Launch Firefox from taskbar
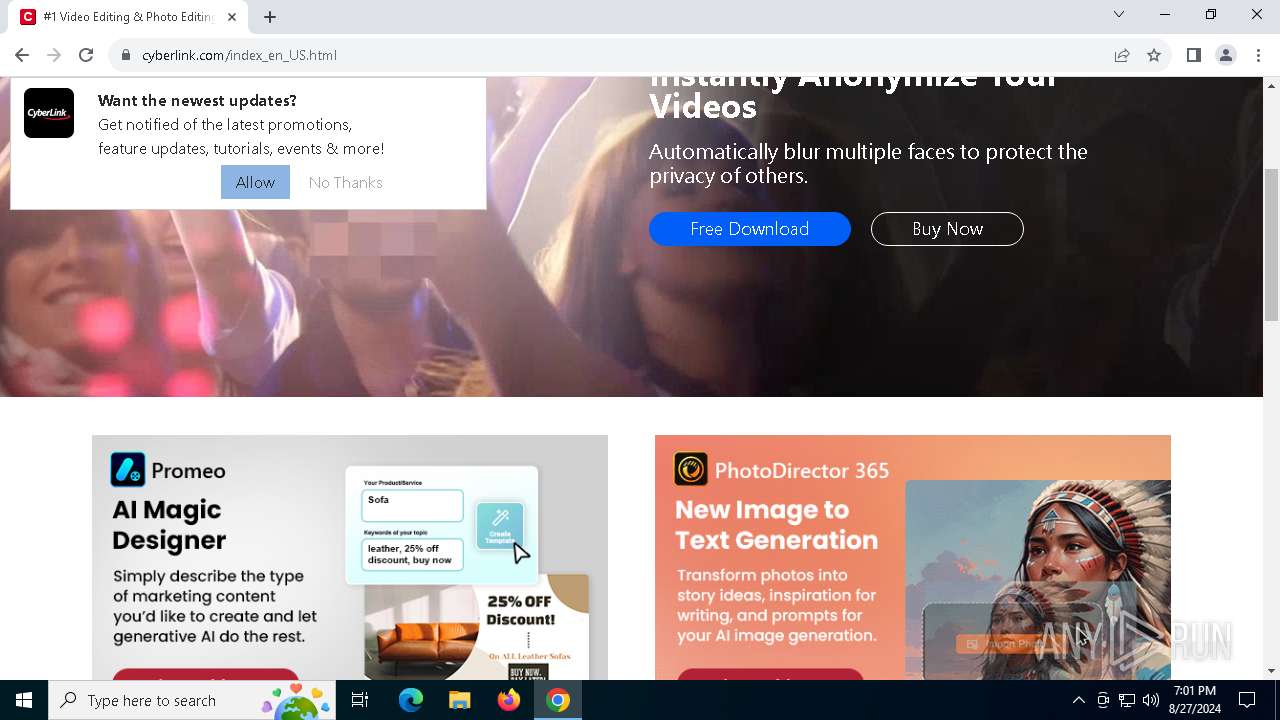Viewport: 1280px width, 720px height. click(x=509, y=700)
